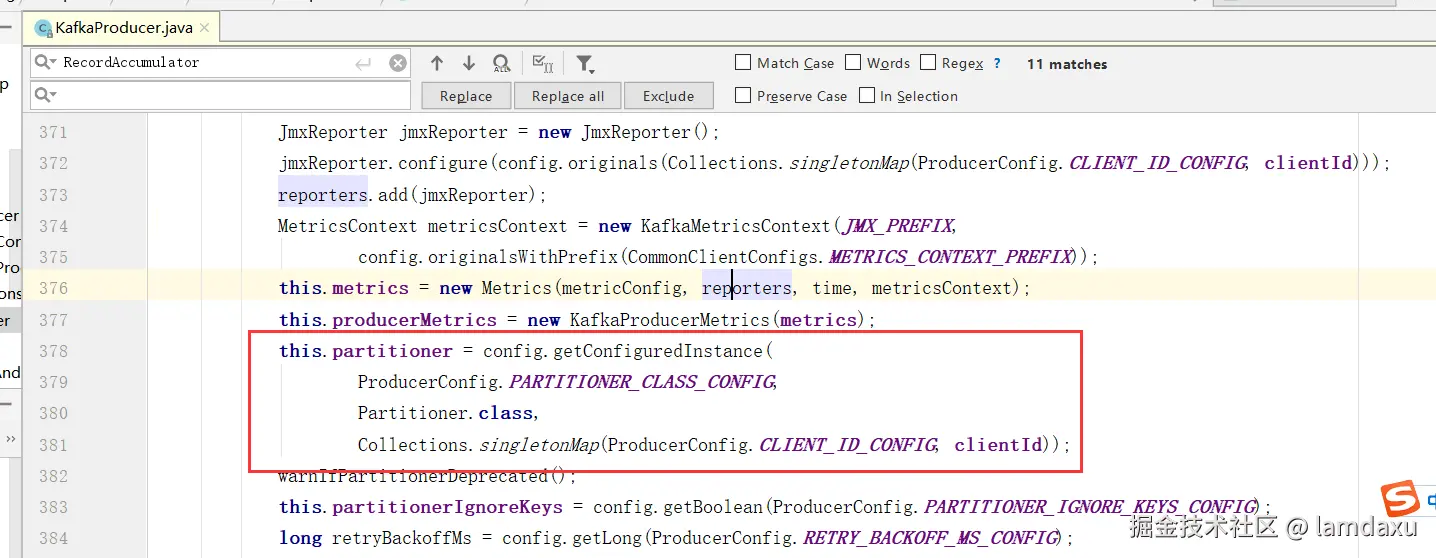Jump to previous search occurrence arrow

pos(437,63)
